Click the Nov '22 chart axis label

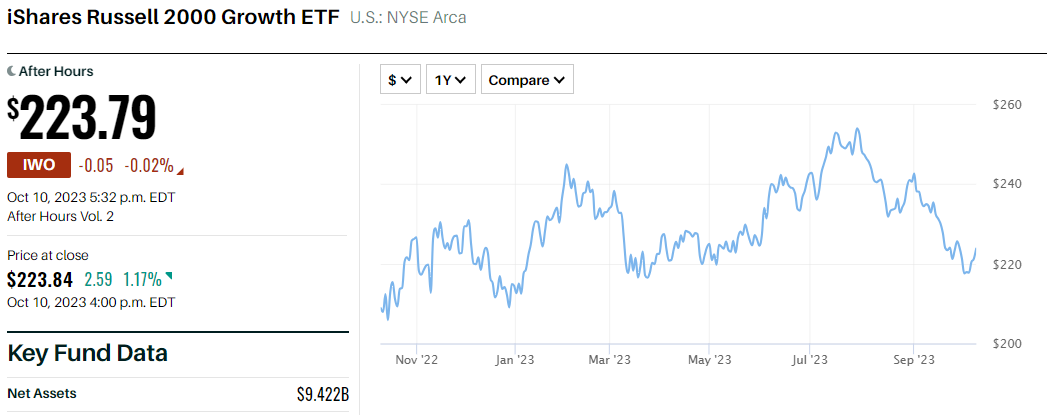(x=416, y=359)
